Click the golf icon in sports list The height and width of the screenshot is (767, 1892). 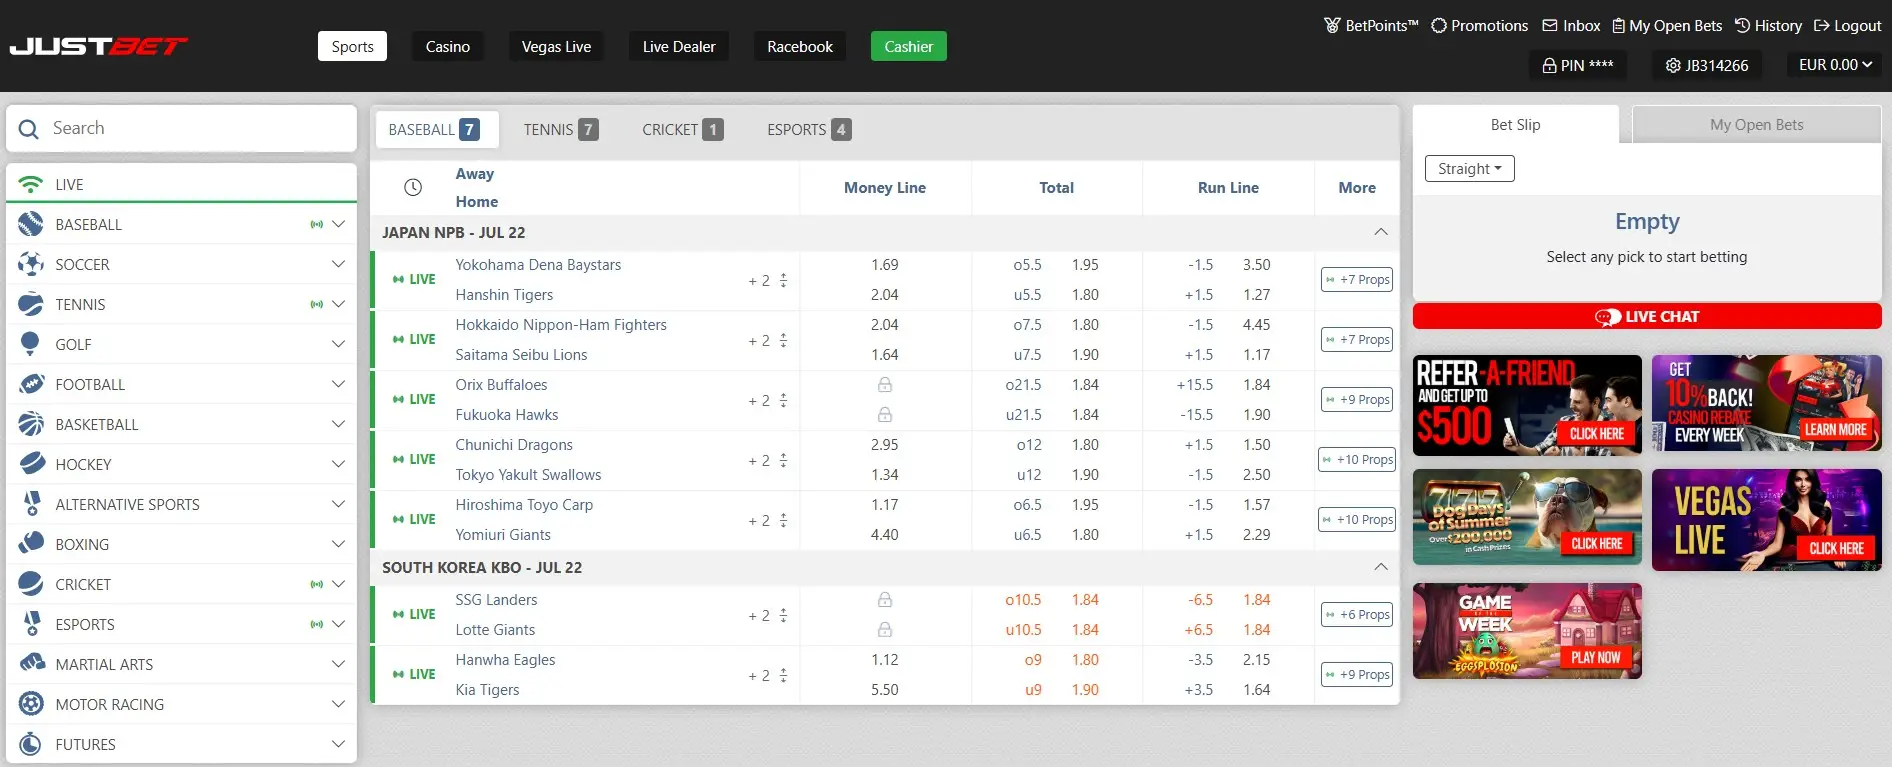(x=30, y=344)
